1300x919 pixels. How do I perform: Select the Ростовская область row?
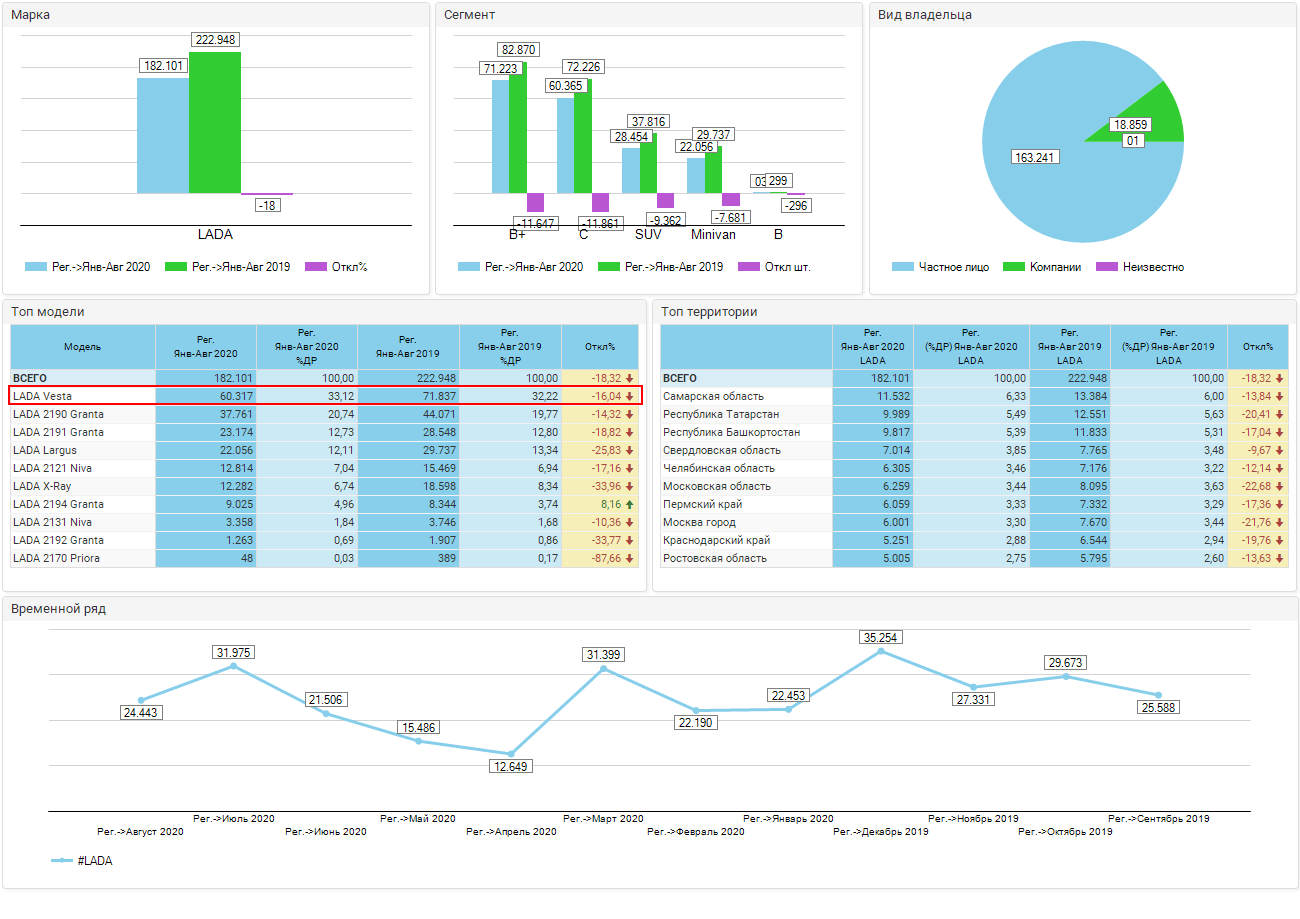[975, 558]
